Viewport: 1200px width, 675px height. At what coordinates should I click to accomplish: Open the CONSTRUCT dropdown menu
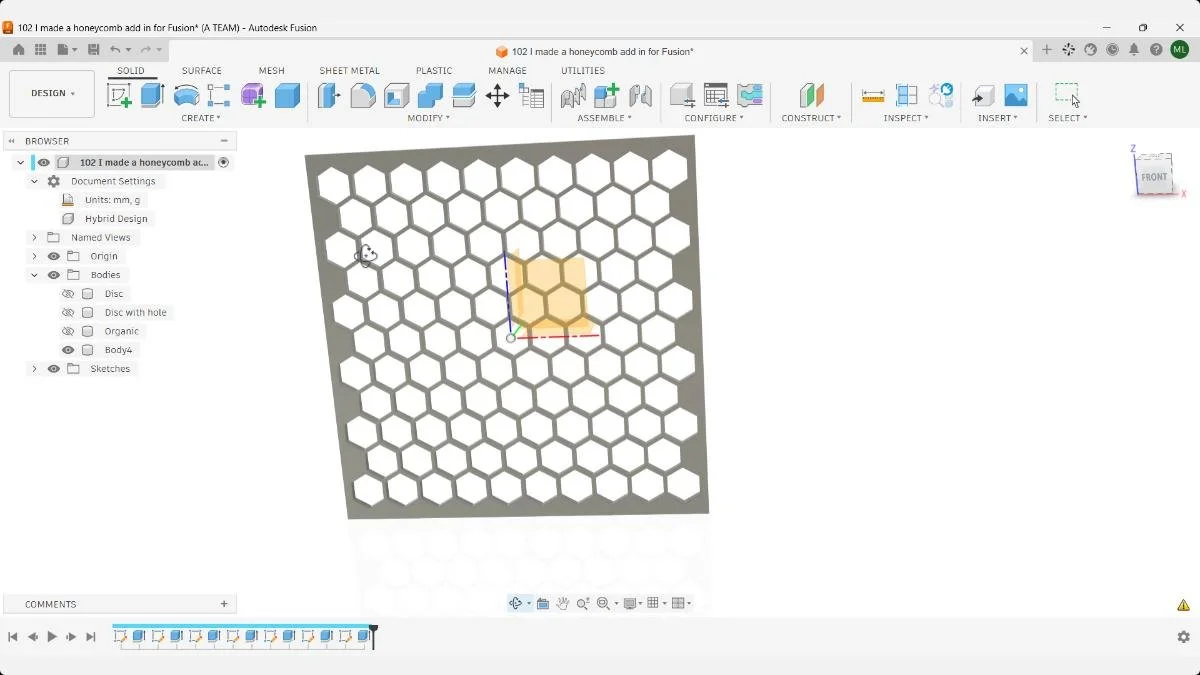click(x=811, y=118)
